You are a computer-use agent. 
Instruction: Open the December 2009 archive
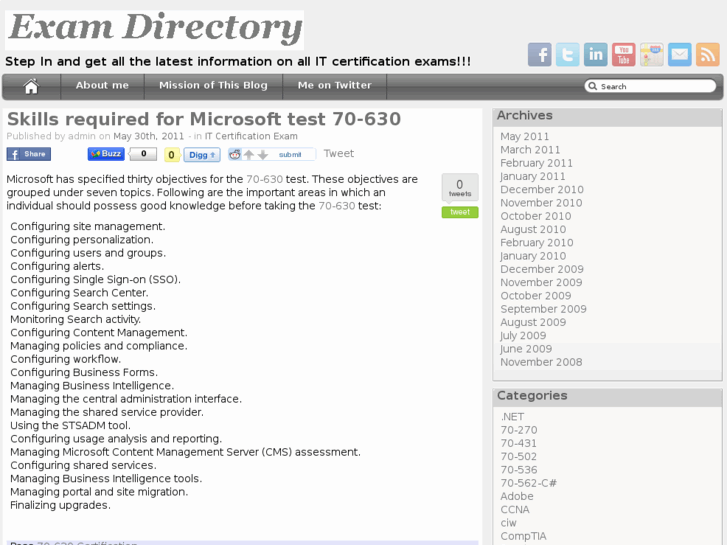tap(542, 269)
